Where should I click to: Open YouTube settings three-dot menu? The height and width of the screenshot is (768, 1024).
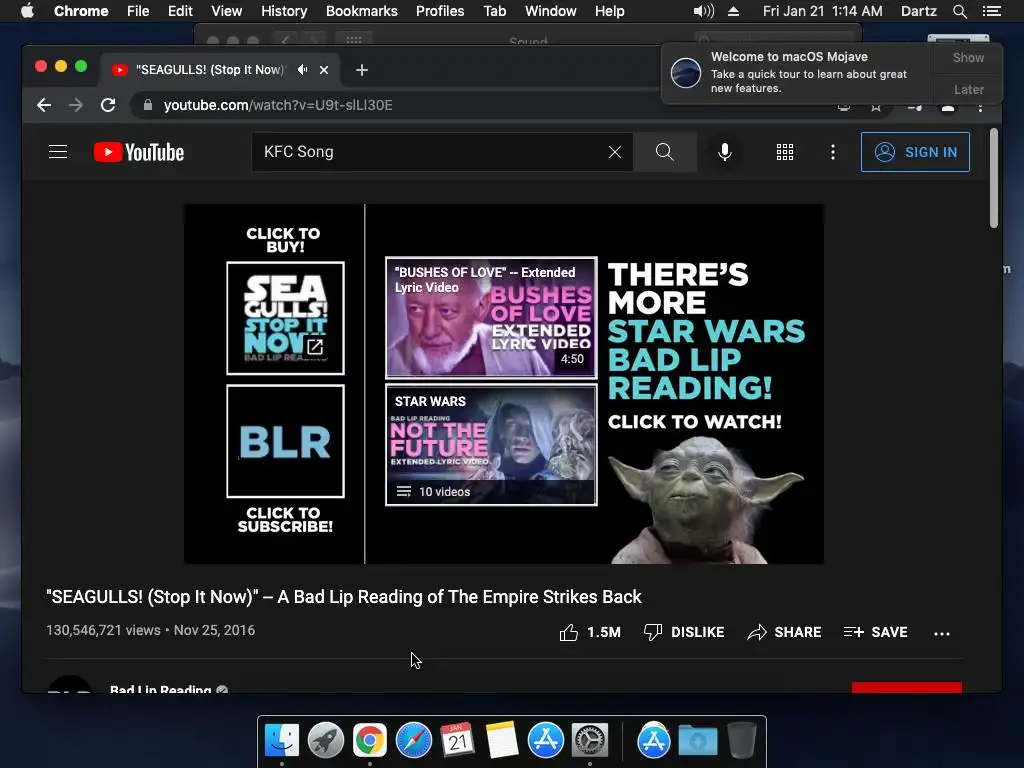(832, 152)
